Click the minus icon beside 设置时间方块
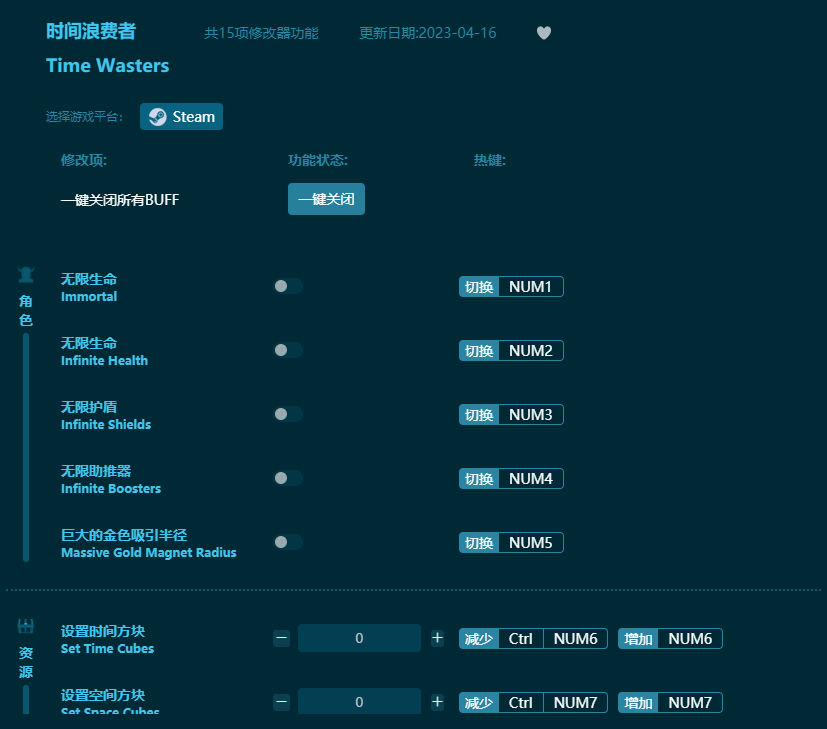Viewport: 827px width, 729px height. pyautogui.click(x=281, y=638)
